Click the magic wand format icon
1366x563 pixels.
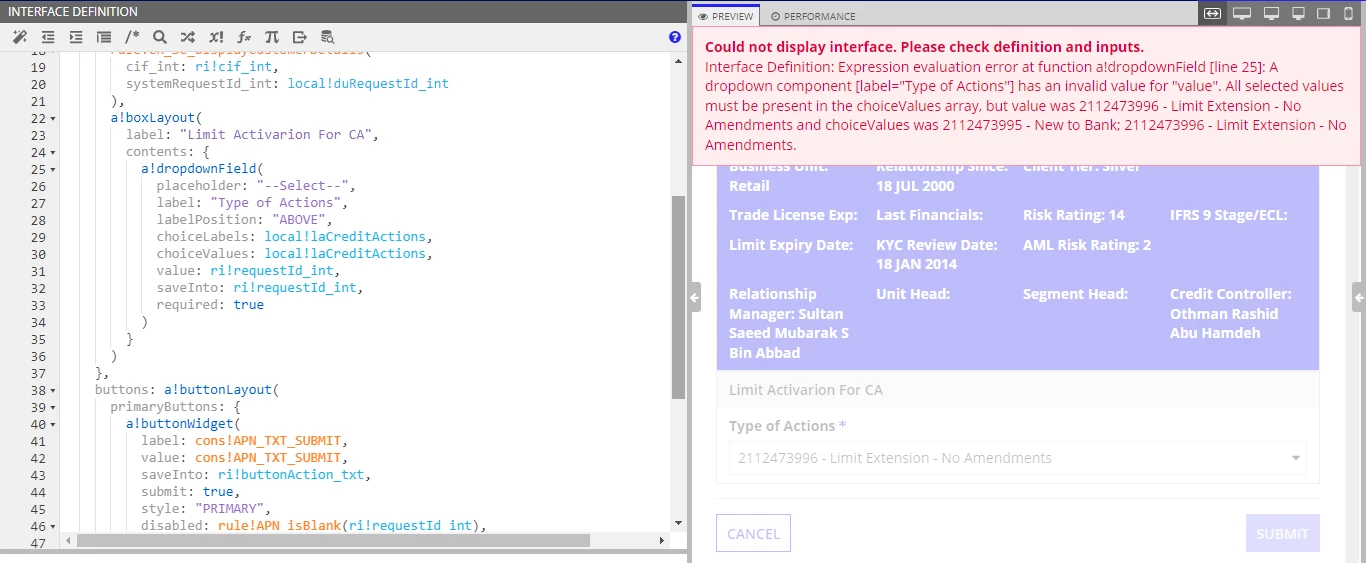(19, 37)
